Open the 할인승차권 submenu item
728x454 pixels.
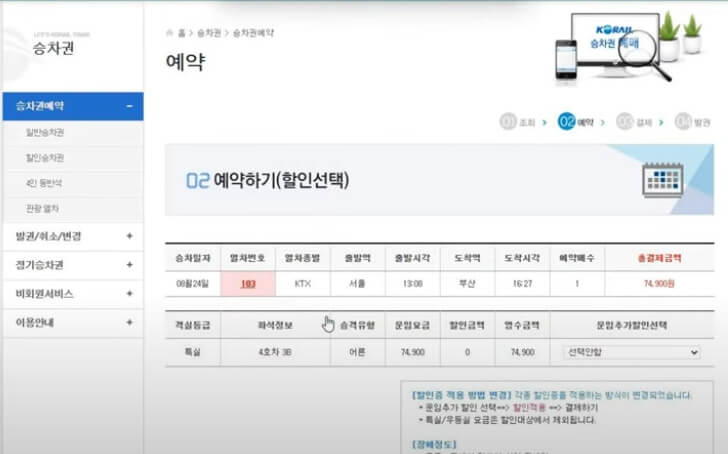(x=45, y=158)
